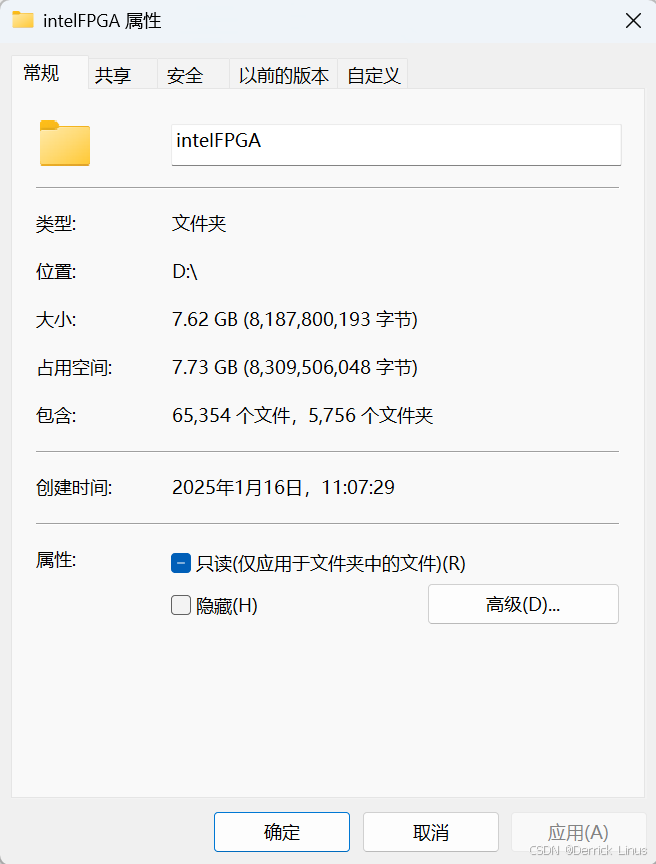Click the intelFPGA folder name field
Image resolution: width=656 pixels, height=864 pixels.
click(x=396, y=144)
